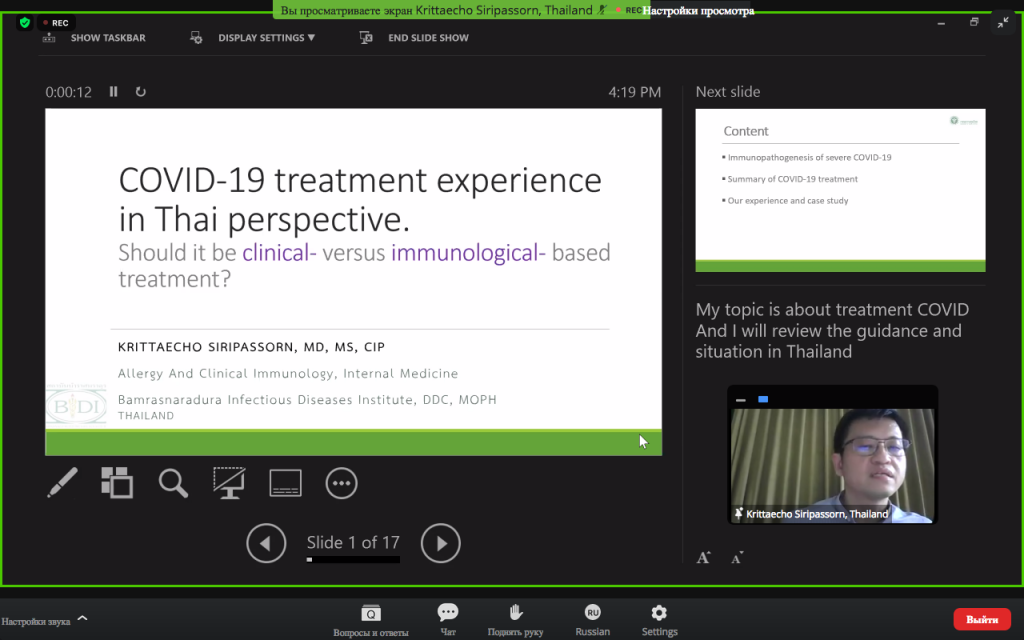1024x640 pixels.
Task: Expand the Настройки звука audio arrow
Action: [82, 618]
